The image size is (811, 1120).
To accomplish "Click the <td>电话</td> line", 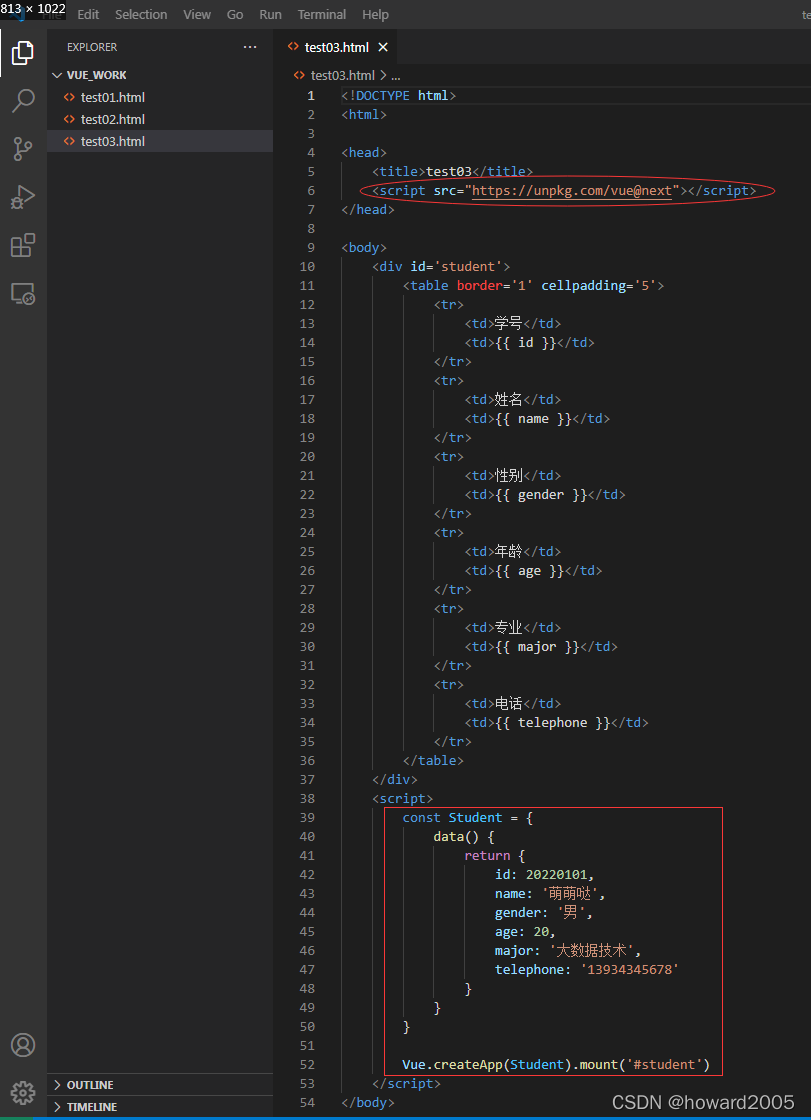I will [x=513, y=704].
